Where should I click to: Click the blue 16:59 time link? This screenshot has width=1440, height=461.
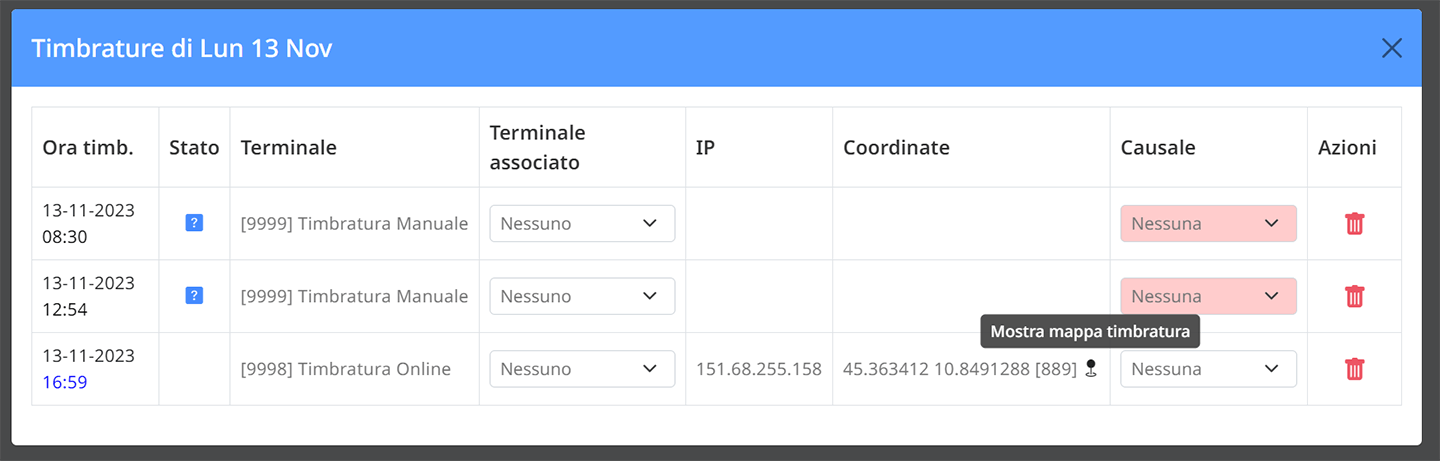pyautogui.click(x=64, y=382)
